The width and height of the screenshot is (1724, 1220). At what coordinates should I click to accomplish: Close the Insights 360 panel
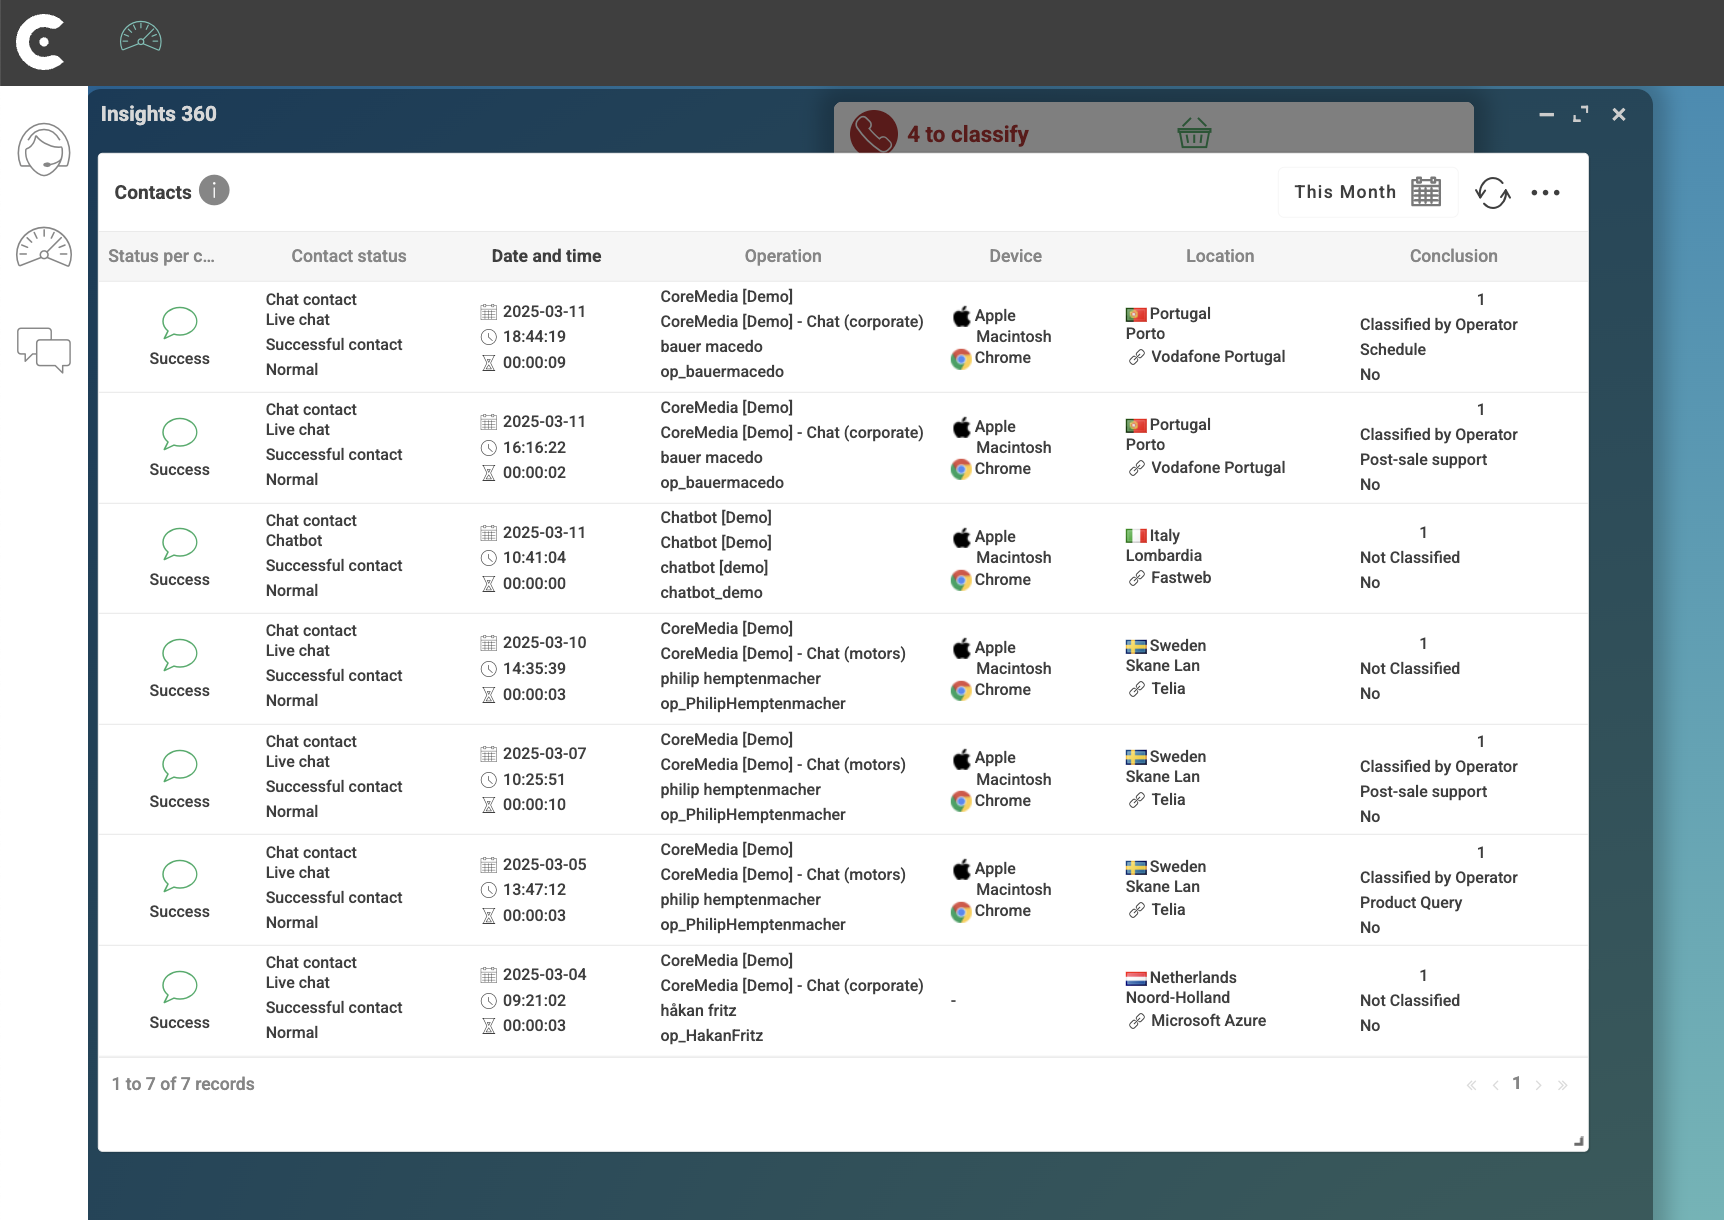pyautogui.click(x=1619, y=115)
